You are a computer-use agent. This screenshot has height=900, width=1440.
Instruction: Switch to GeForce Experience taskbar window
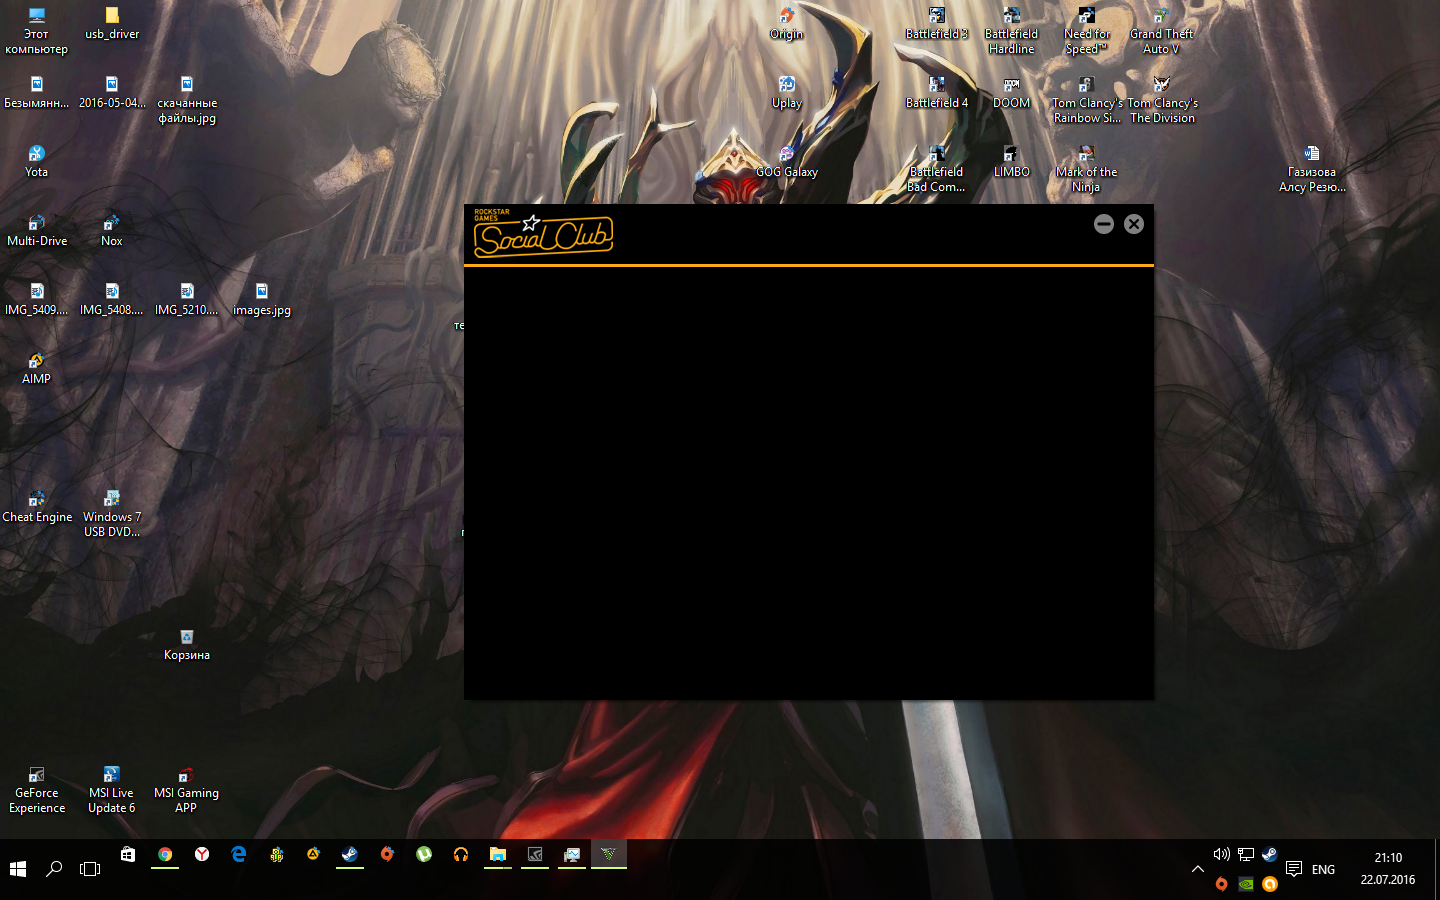pos(535,854)
